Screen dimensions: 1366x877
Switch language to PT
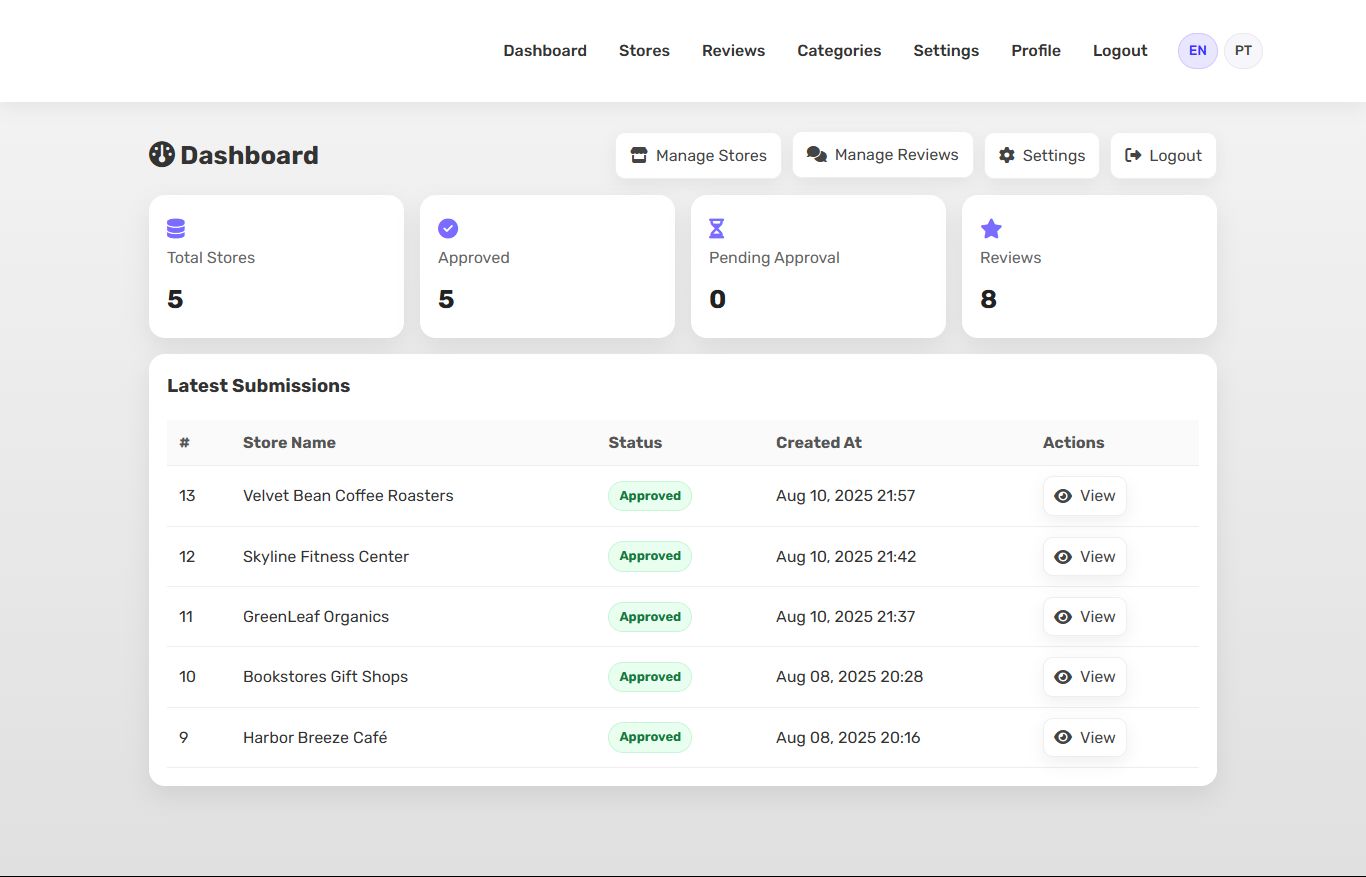pyautogui.click(x=1243, y=51)
